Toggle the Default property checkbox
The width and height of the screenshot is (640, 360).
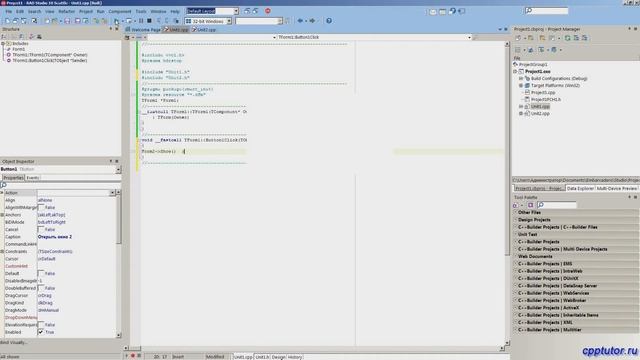(x=41, y=273)
